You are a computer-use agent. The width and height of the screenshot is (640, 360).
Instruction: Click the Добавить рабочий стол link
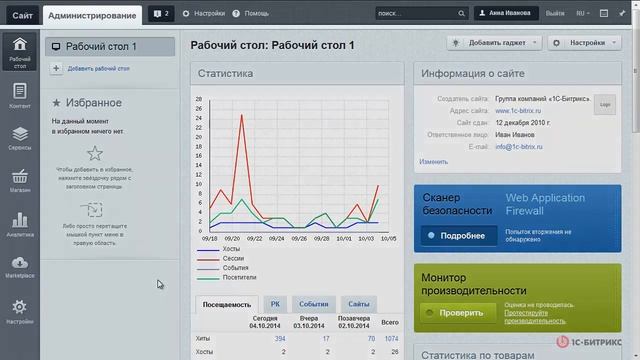(98, 69)
